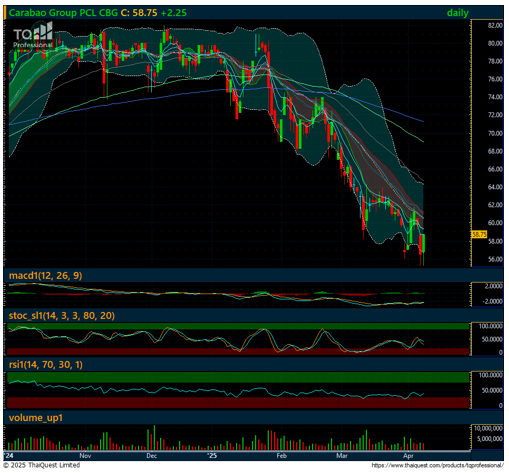Open the thaiquest.com tqprofessional link
This screenshot has height=473, width=509.
point(437,465)
